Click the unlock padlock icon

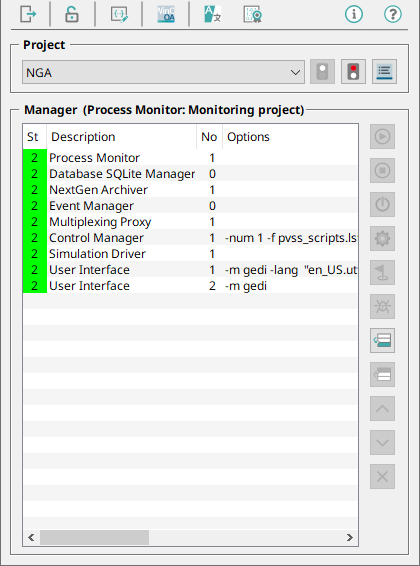[71, 14]
